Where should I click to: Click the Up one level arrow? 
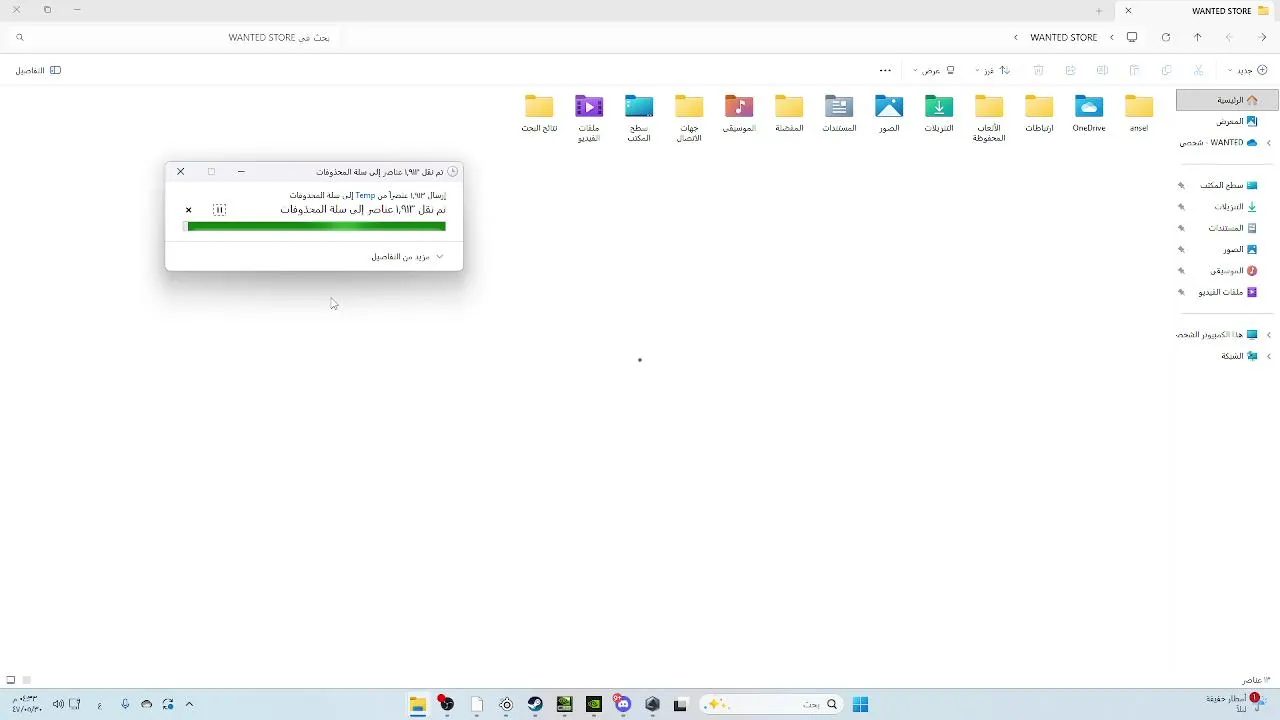[x=1197, y=37]
